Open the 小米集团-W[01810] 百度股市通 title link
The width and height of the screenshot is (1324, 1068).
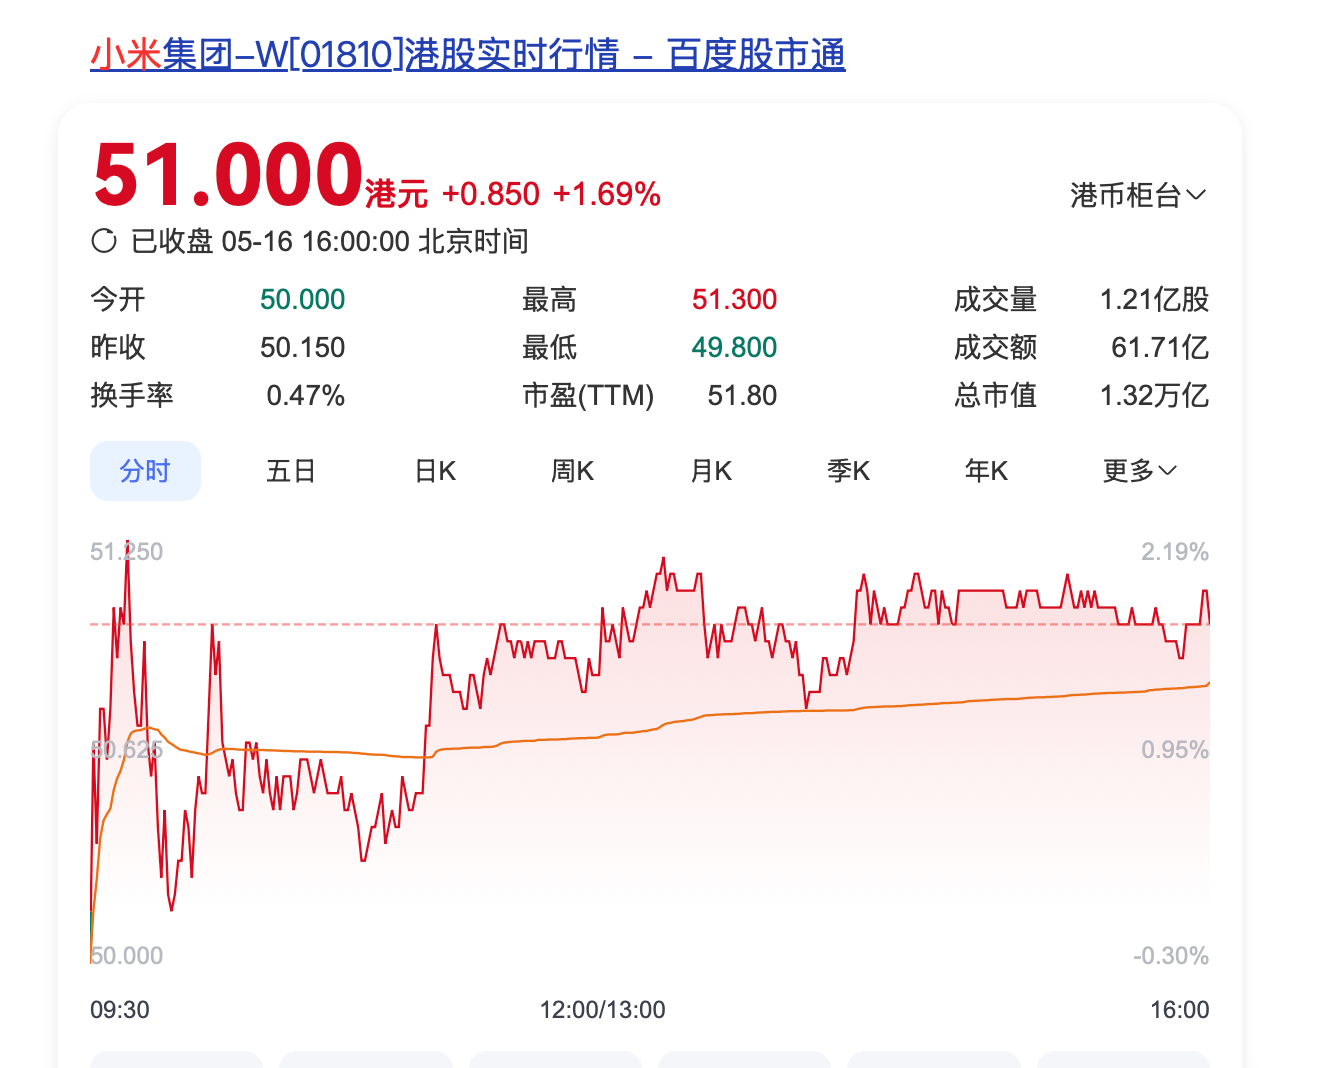coord(468,54)
